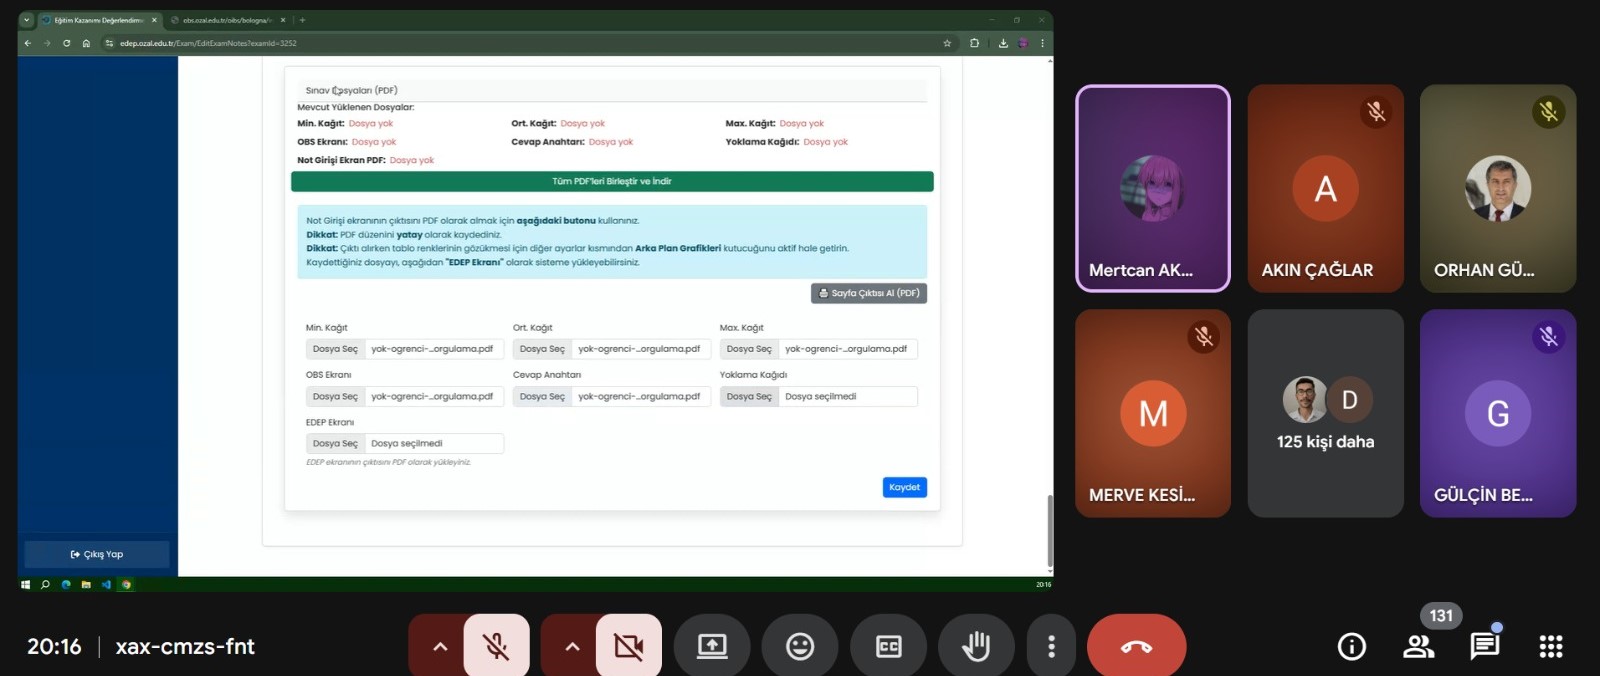Click the present screen icon

coord(712,646)
